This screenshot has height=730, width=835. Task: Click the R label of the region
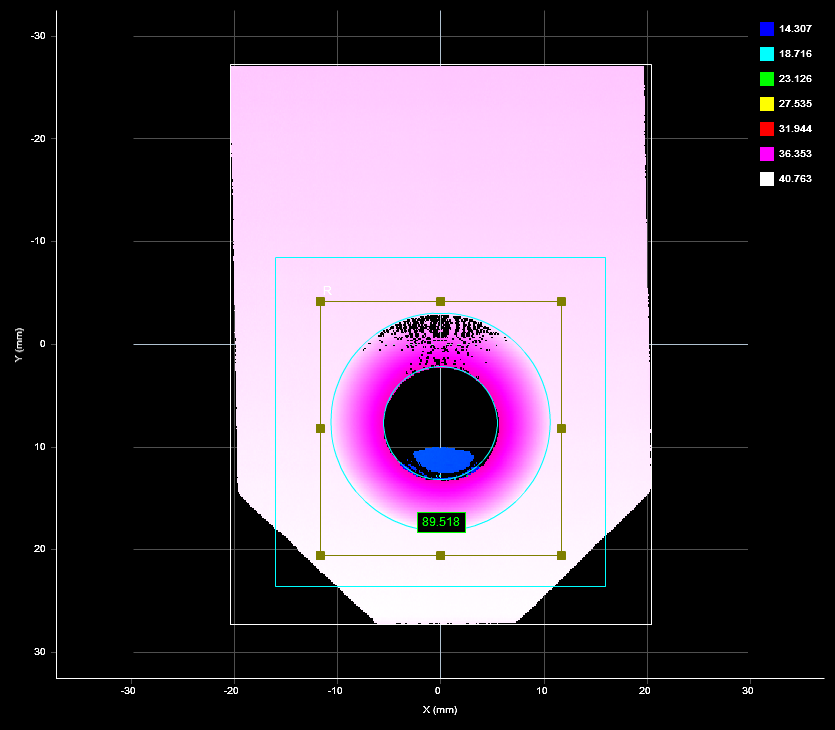328,290
